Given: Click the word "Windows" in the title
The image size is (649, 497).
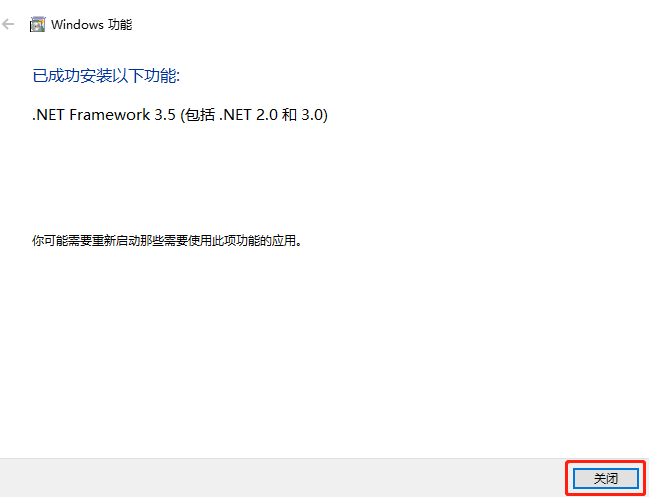Looking at the screenshot, I should coord(77,24).
